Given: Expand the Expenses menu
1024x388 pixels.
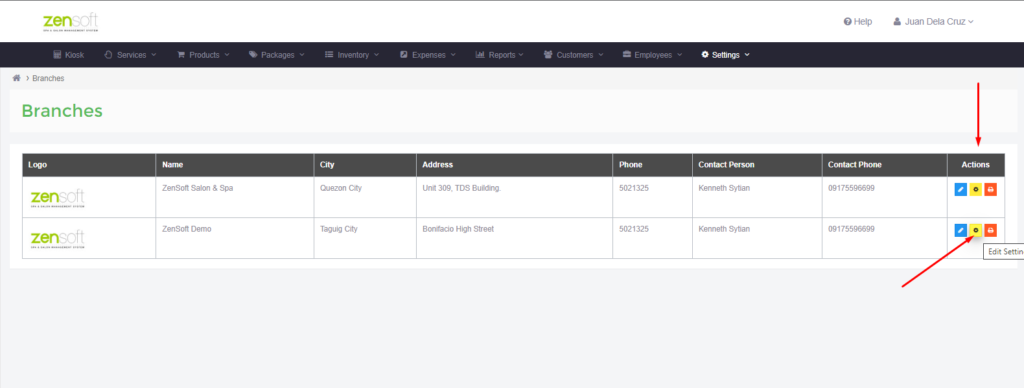Looking at the screenshot, I should [x=428, y=55].
